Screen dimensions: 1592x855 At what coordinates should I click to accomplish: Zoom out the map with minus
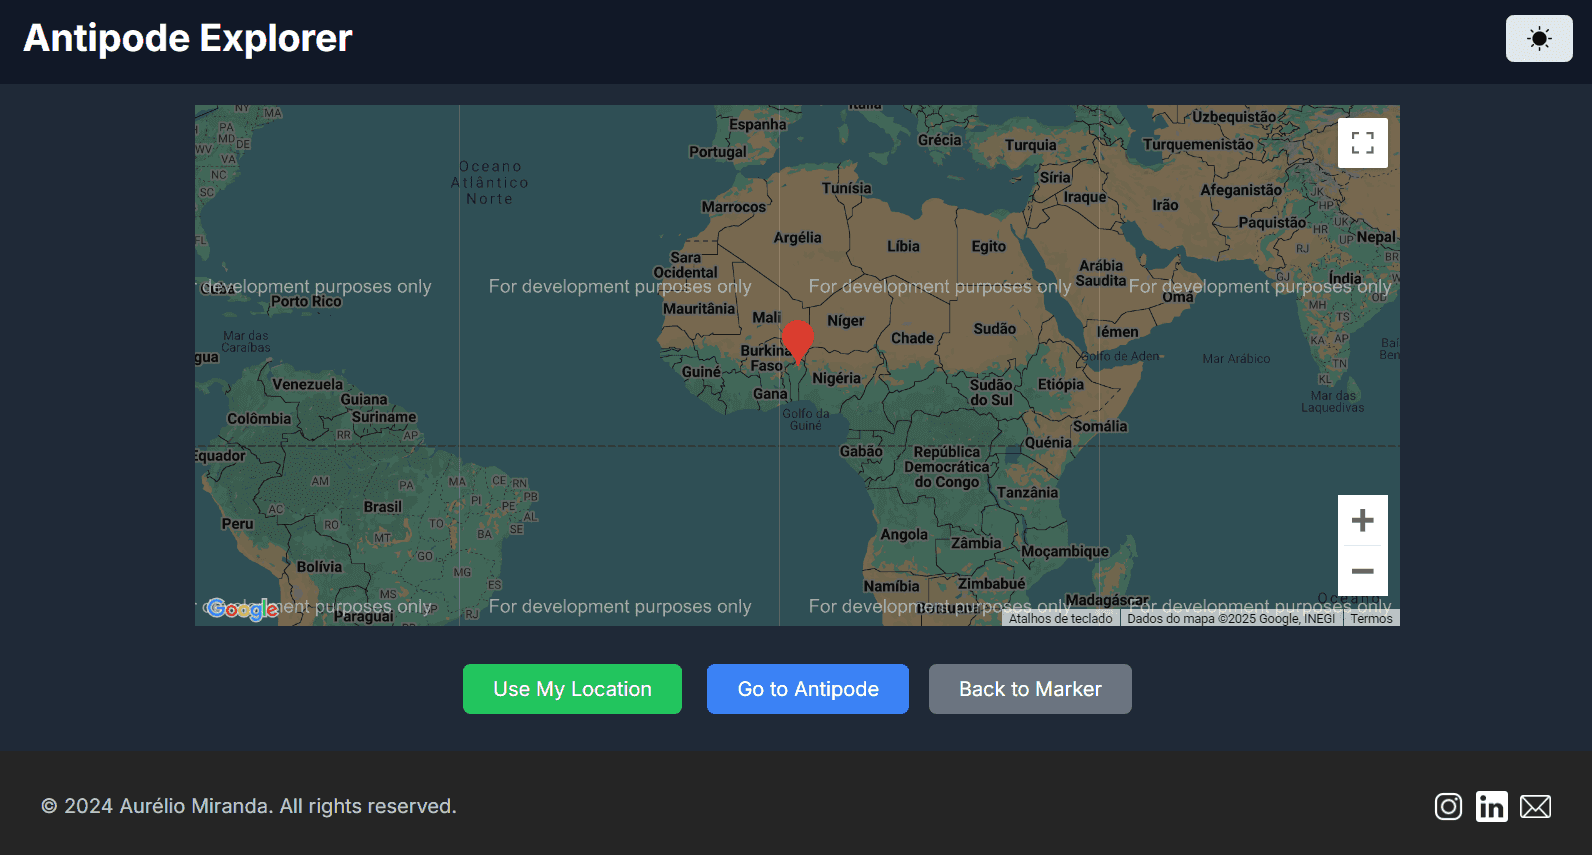coord(1362,571)
